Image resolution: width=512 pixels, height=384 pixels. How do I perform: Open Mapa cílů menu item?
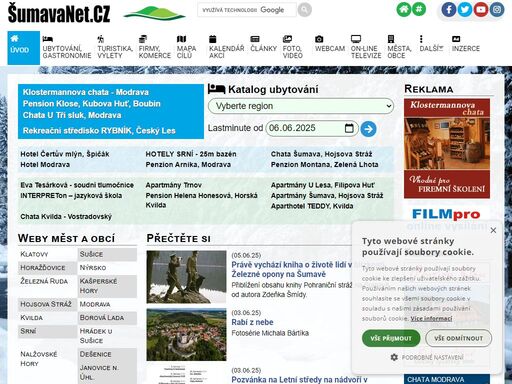186,48
